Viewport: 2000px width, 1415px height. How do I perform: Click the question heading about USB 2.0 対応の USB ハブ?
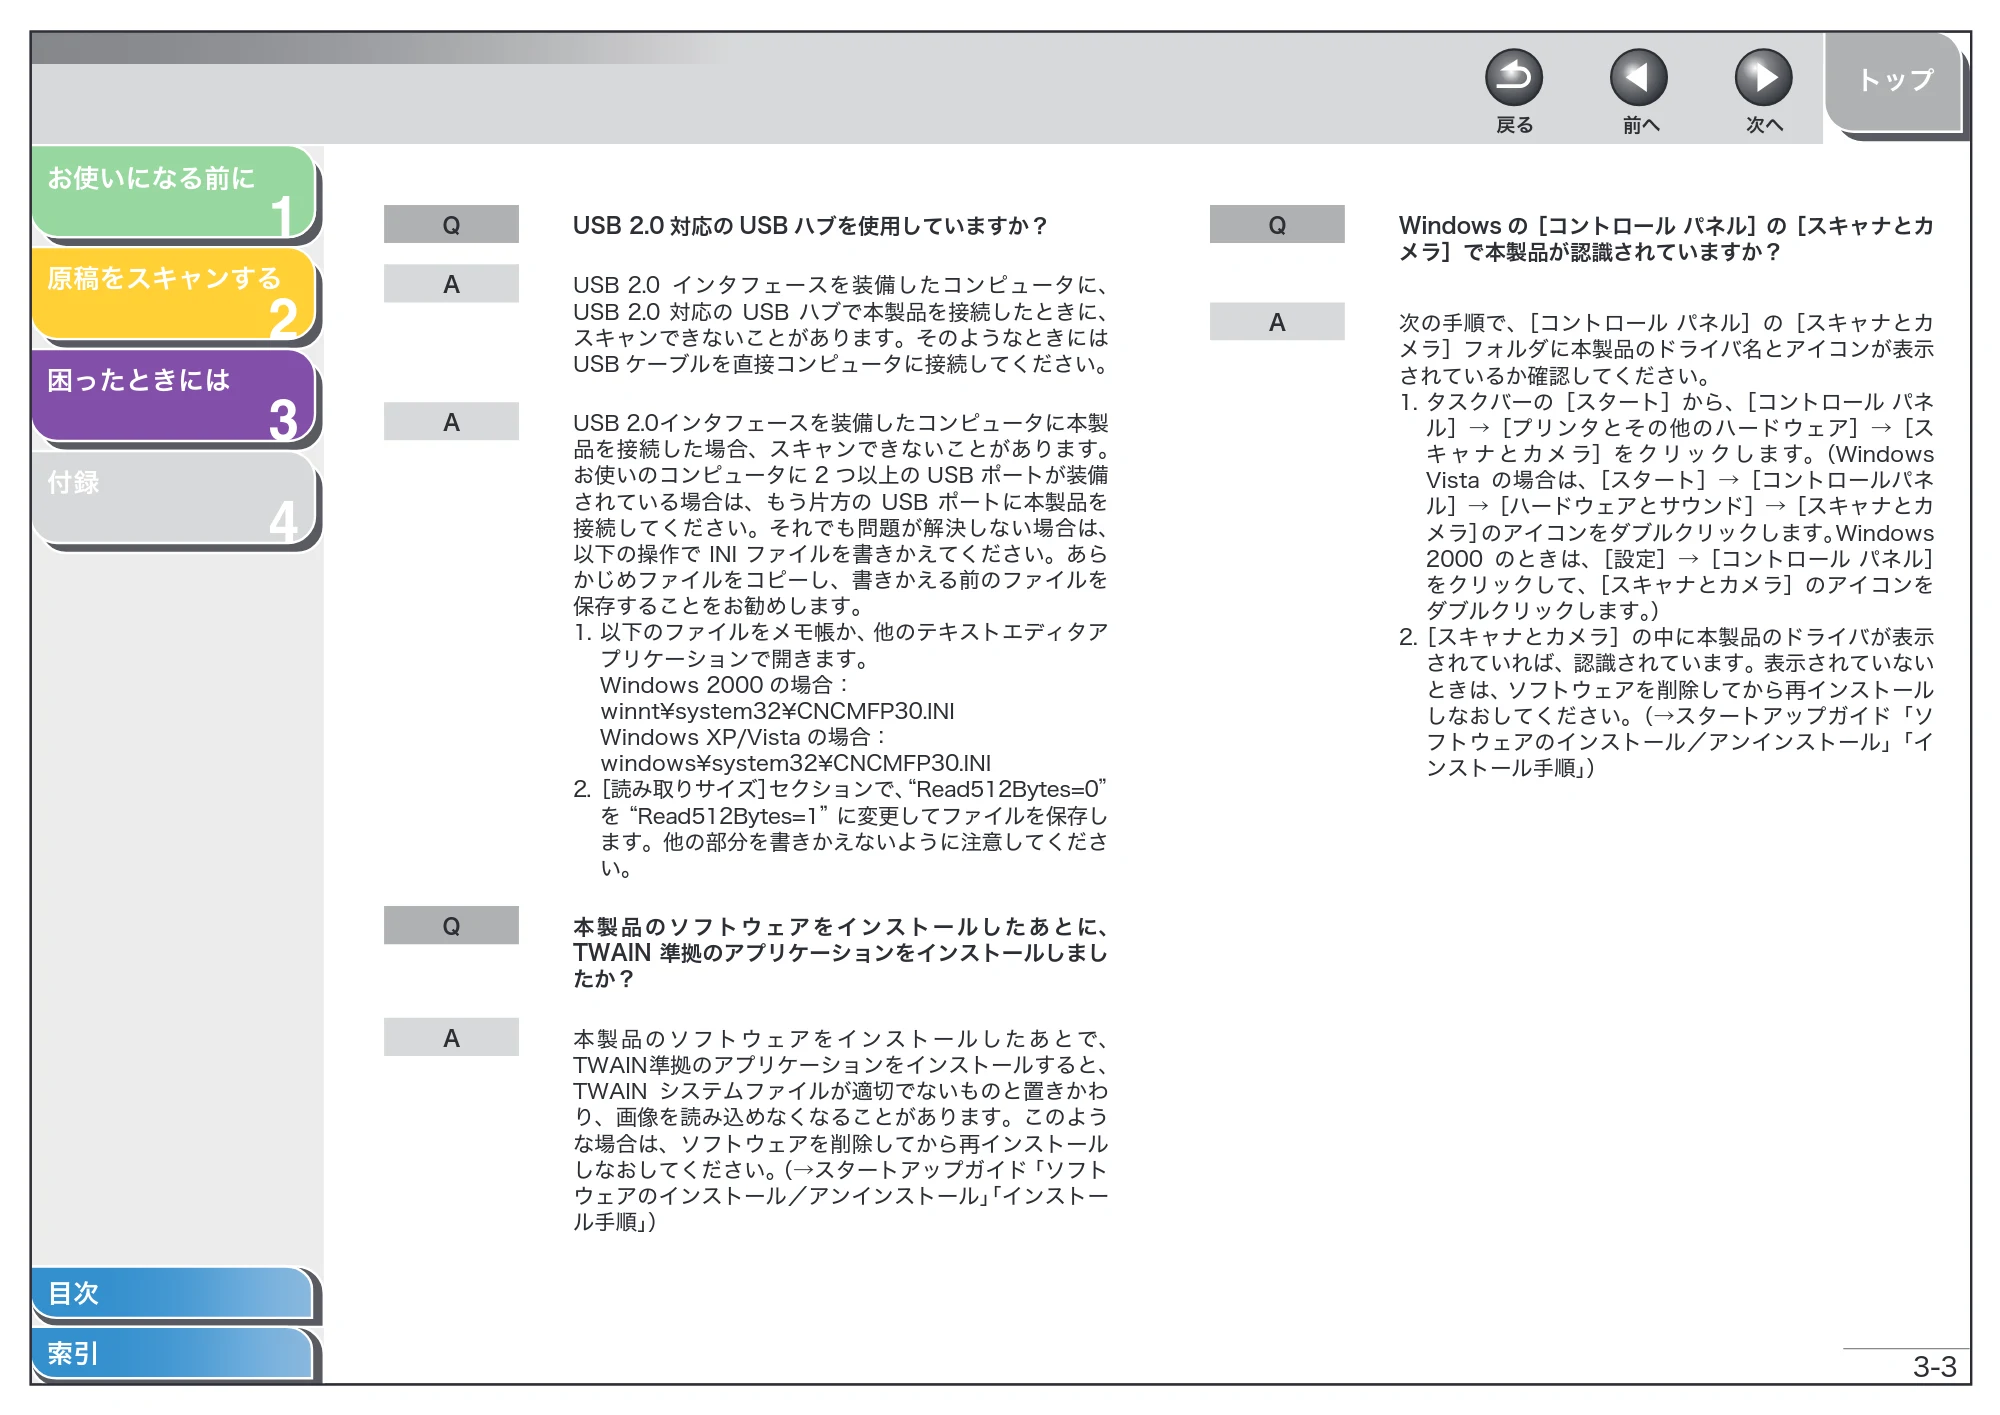(810, 226)
